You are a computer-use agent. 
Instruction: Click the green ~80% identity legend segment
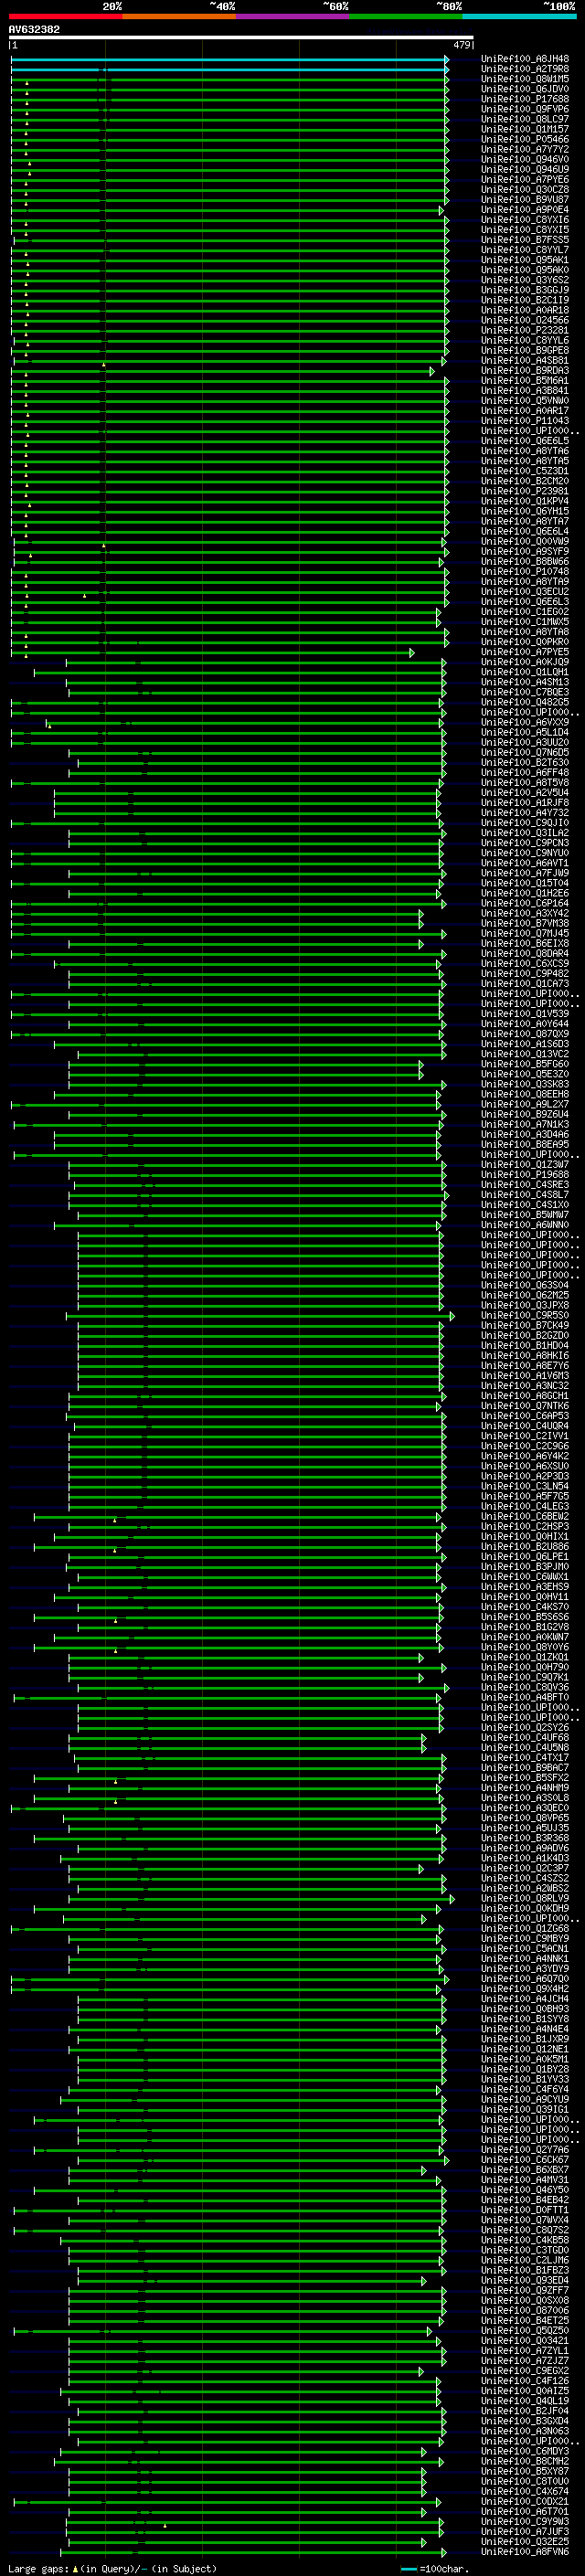point(406,16)
